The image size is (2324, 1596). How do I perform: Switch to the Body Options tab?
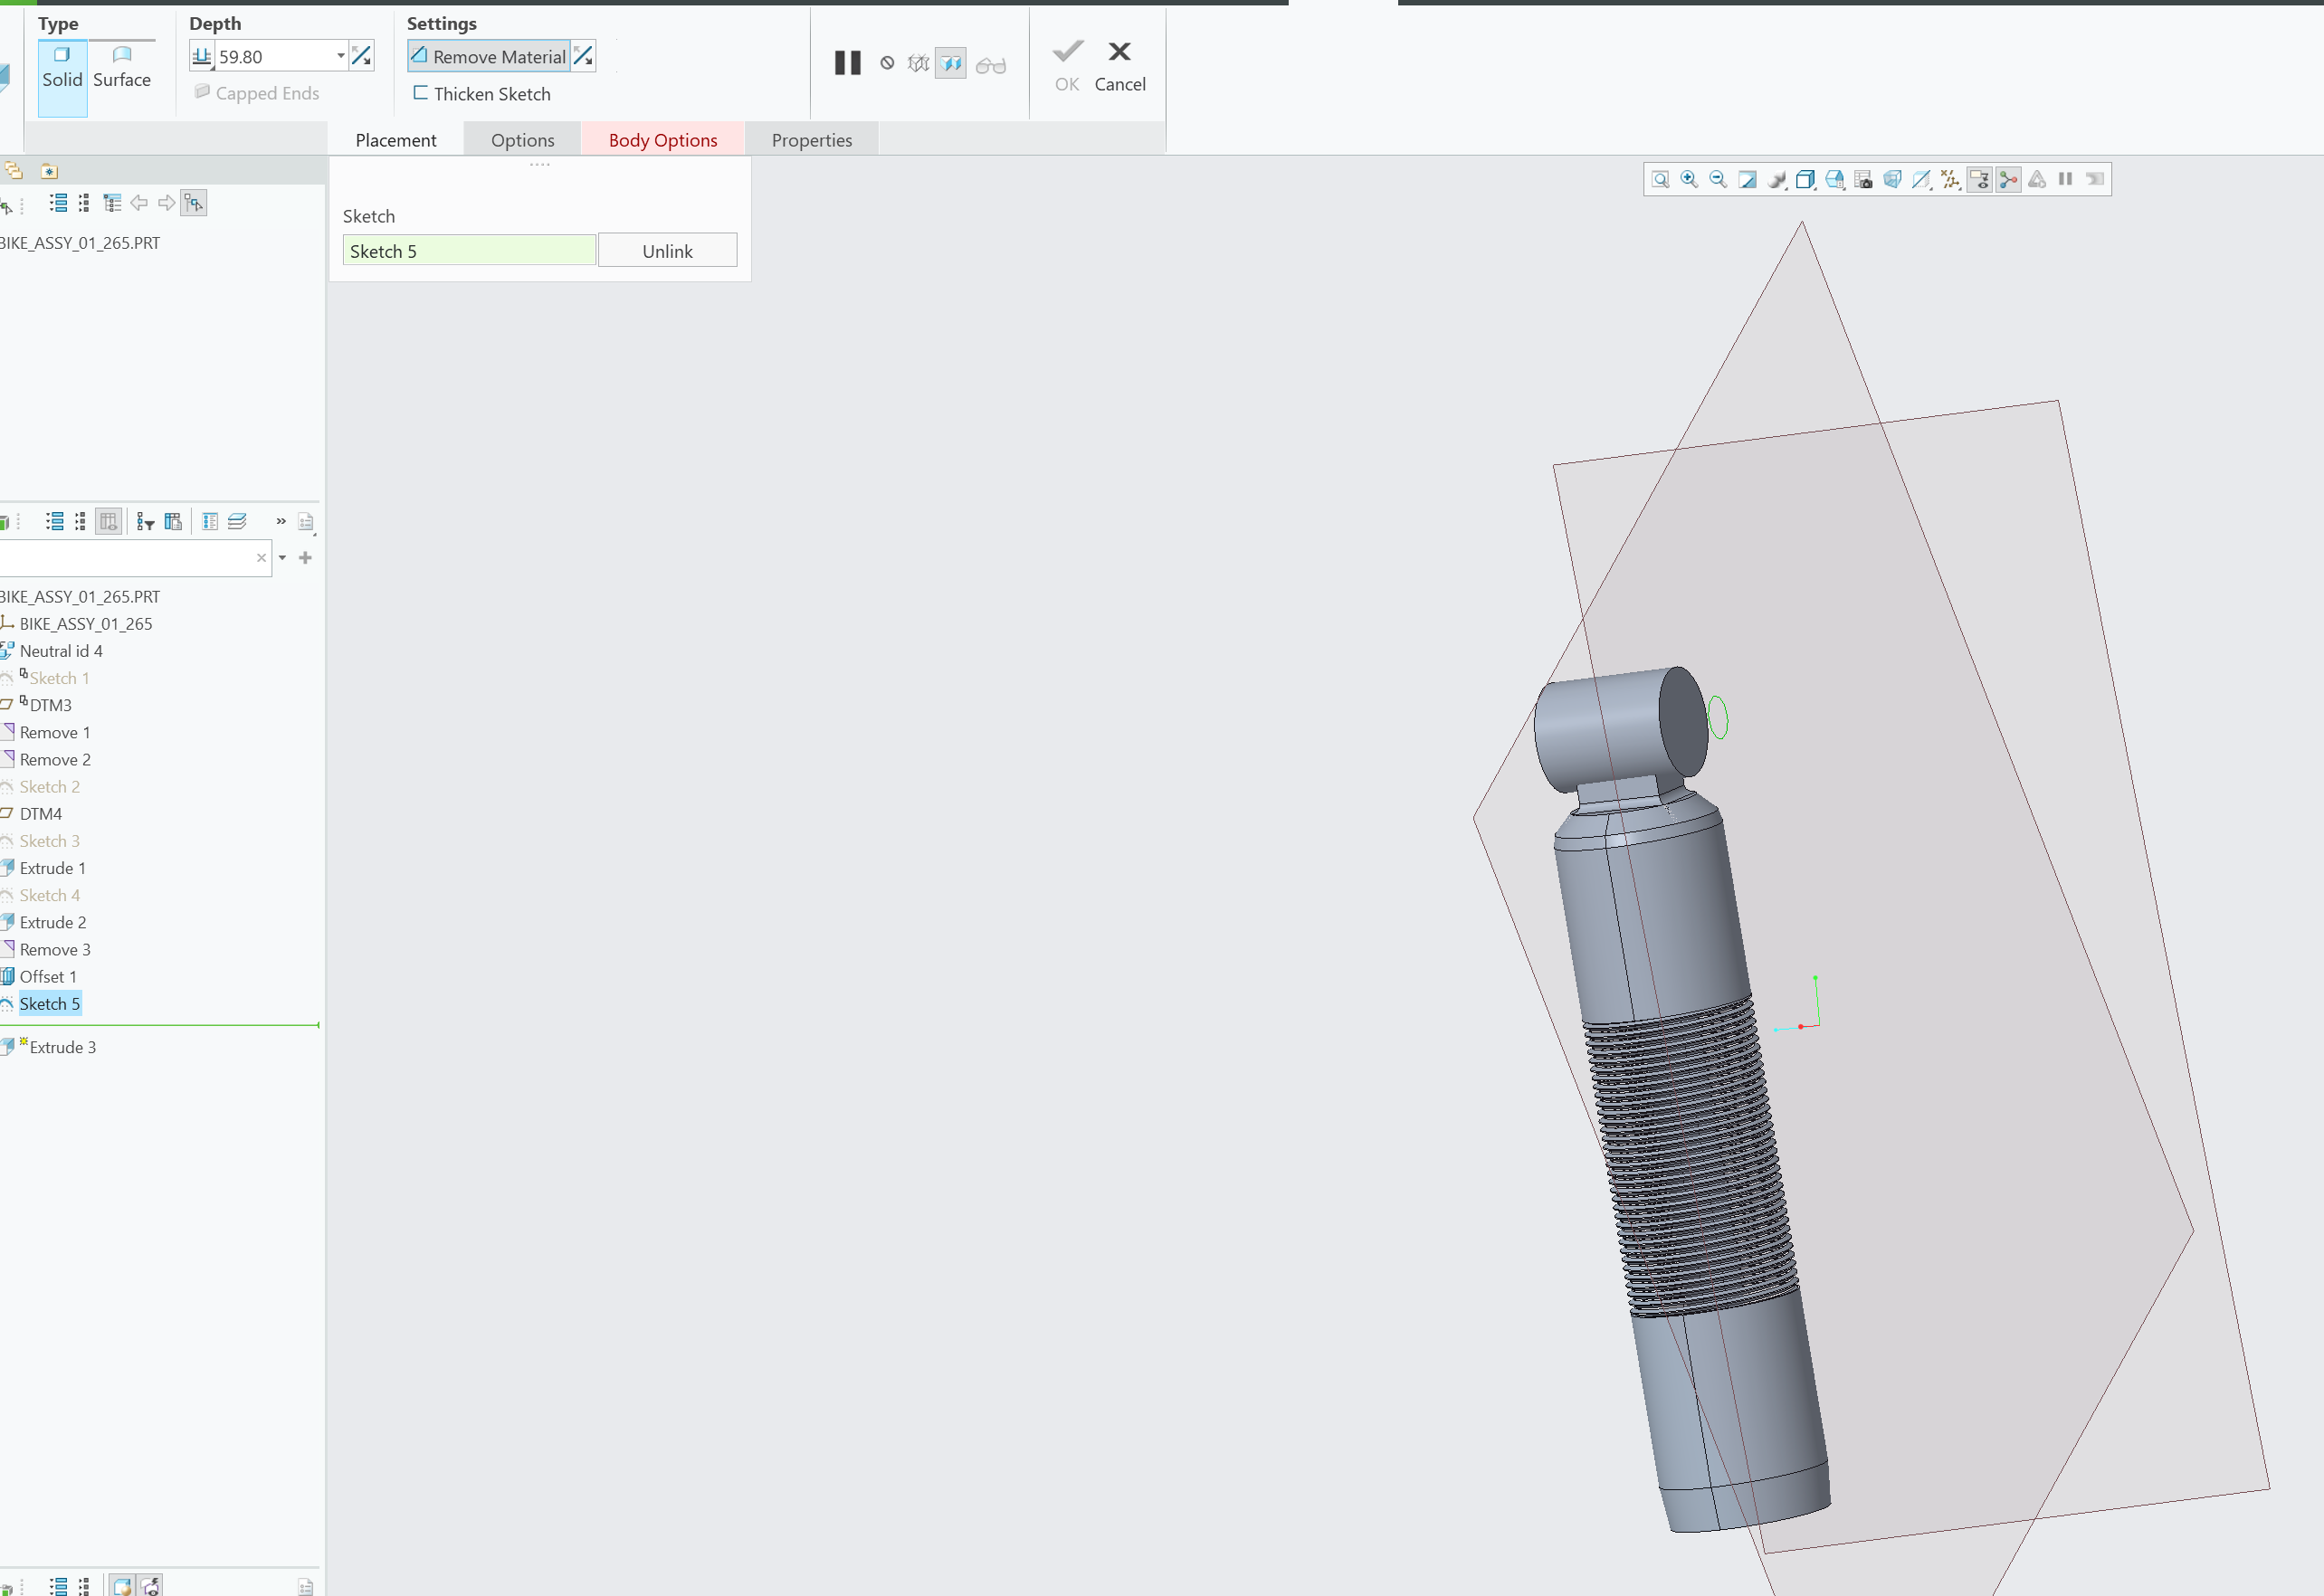coord(662,139)
